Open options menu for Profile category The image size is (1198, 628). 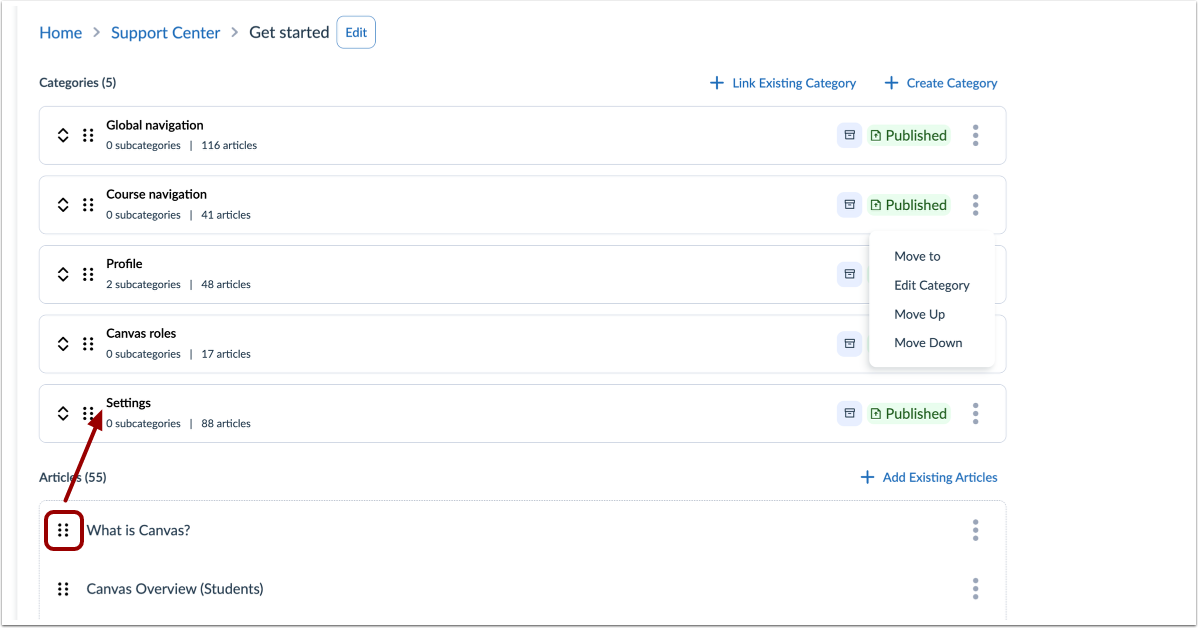975,274
